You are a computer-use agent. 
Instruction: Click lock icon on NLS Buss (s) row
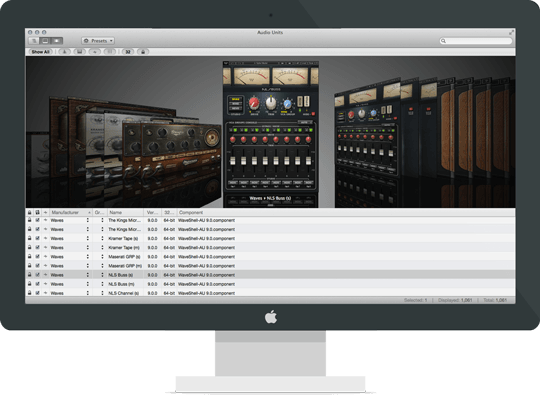[30, 274]
